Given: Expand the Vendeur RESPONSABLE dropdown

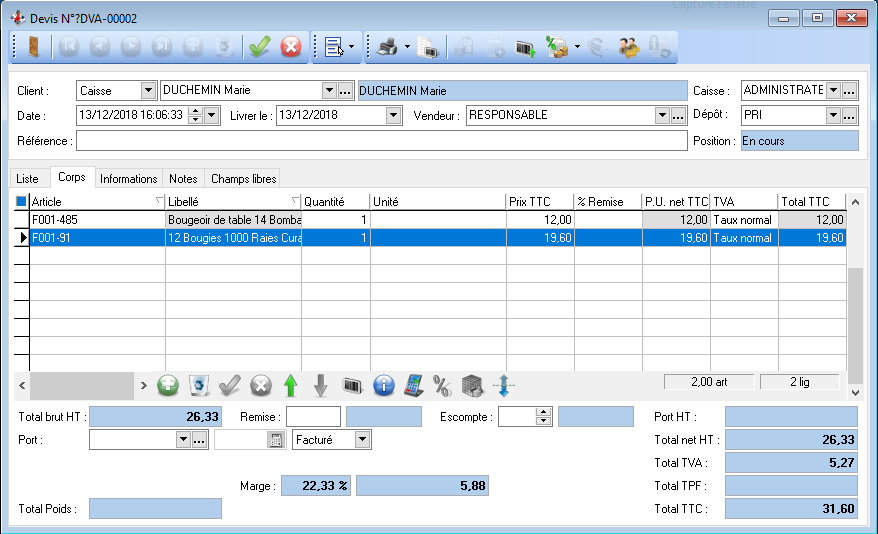Looking at the screenshot, I should click(662, 116).
